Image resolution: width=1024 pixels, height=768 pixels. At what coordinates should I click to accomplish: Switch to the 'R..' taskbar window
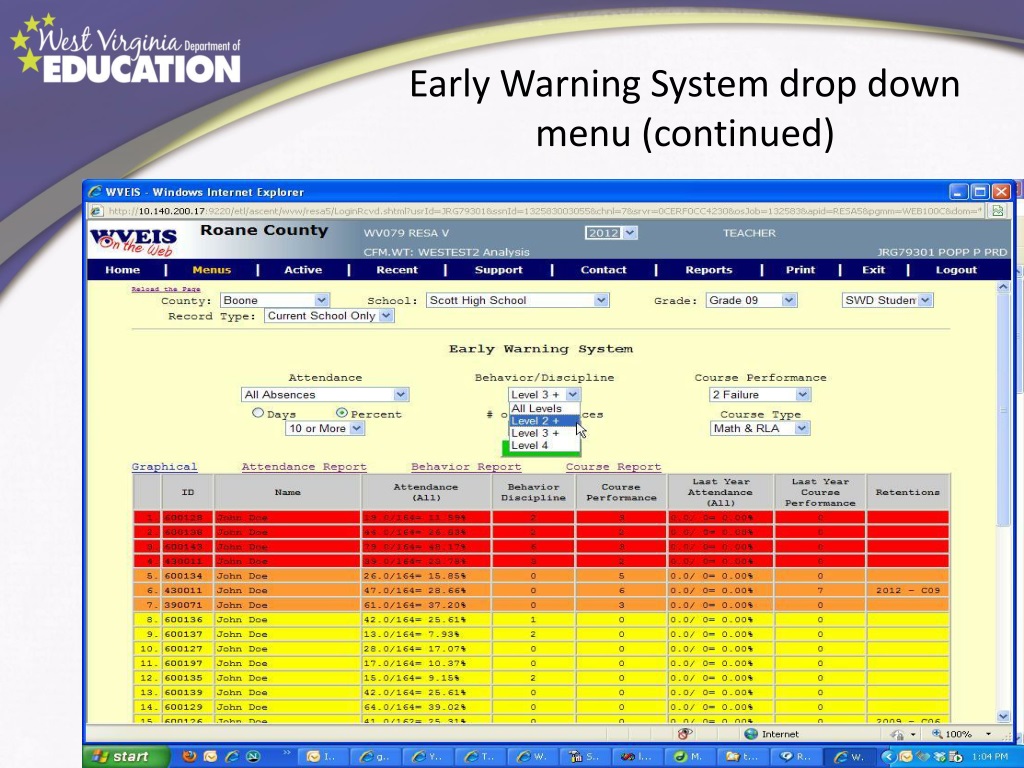coord(794,756)
